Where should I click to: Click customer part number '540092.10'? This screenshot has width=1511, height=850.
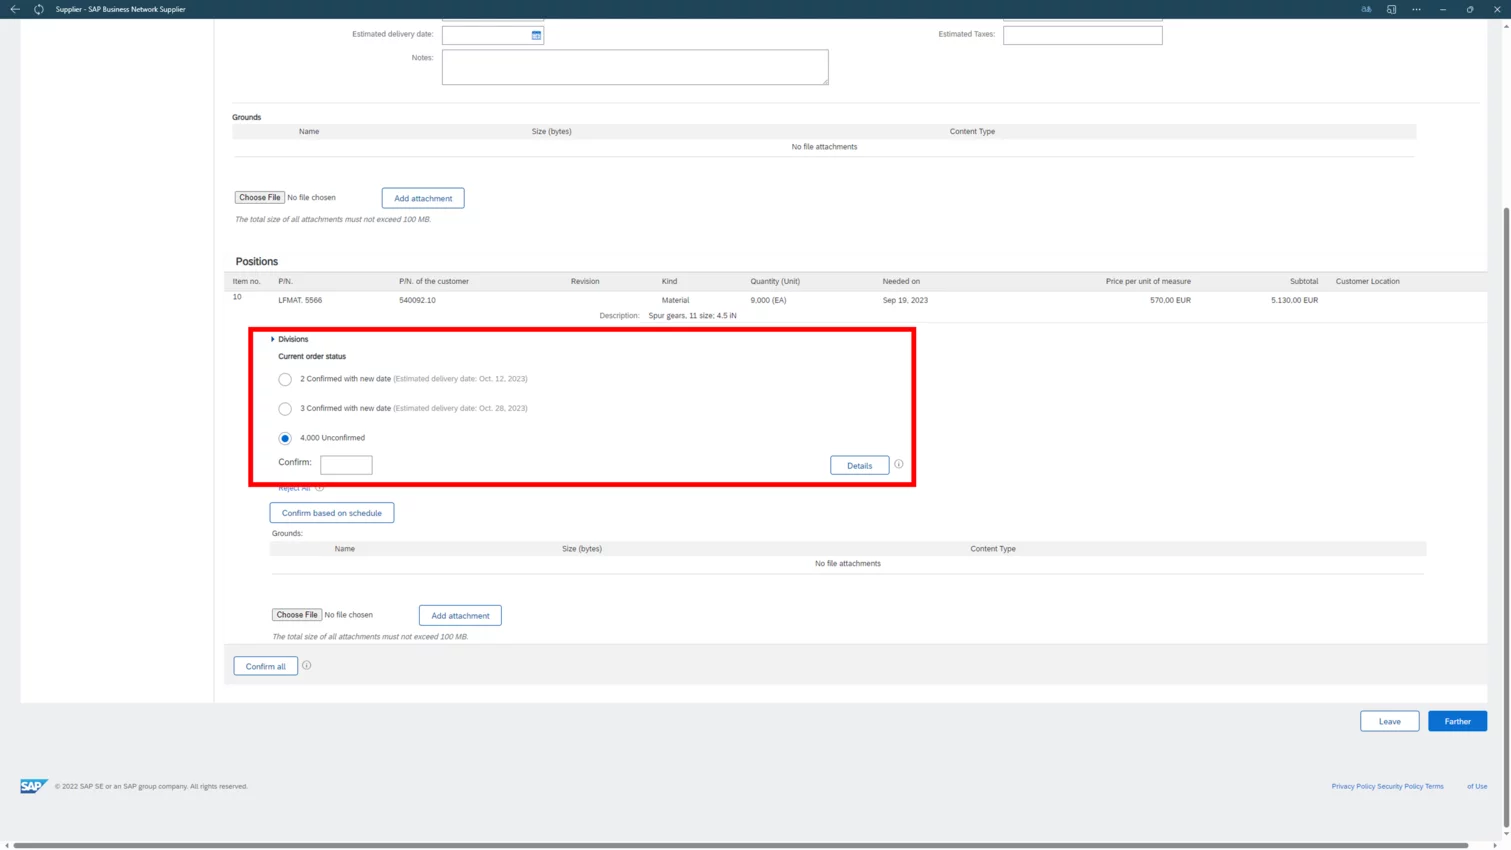pyautogui.click(x=417, y=300)
